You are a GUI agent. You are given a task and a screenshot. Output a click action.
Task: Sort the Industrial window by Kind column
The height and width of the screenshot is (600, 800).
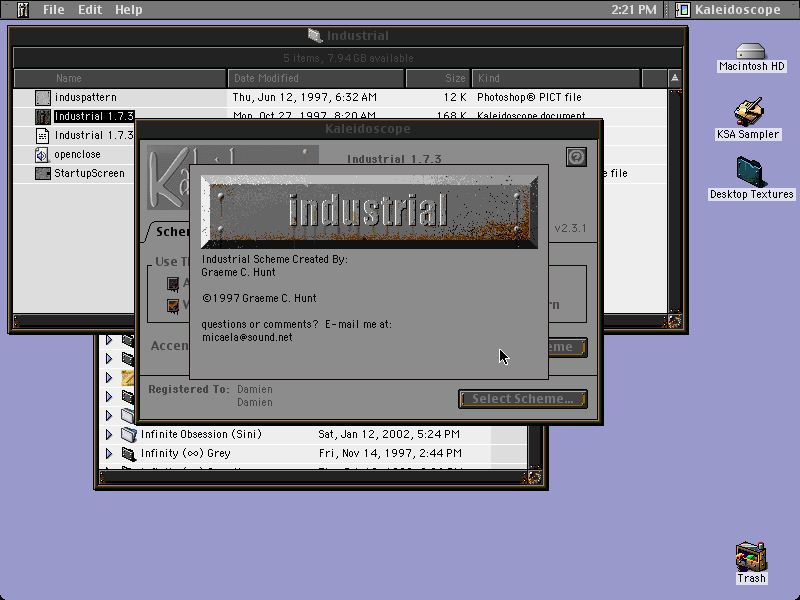tap(556, 78)
